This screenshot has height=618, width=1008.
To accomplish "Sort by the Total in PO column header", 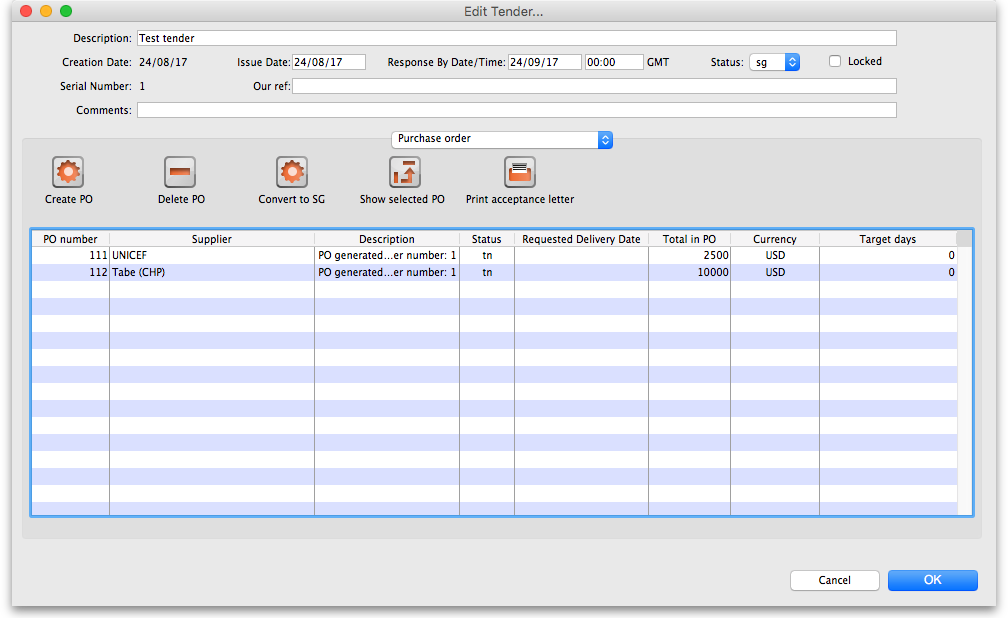I will pos(689,239).
